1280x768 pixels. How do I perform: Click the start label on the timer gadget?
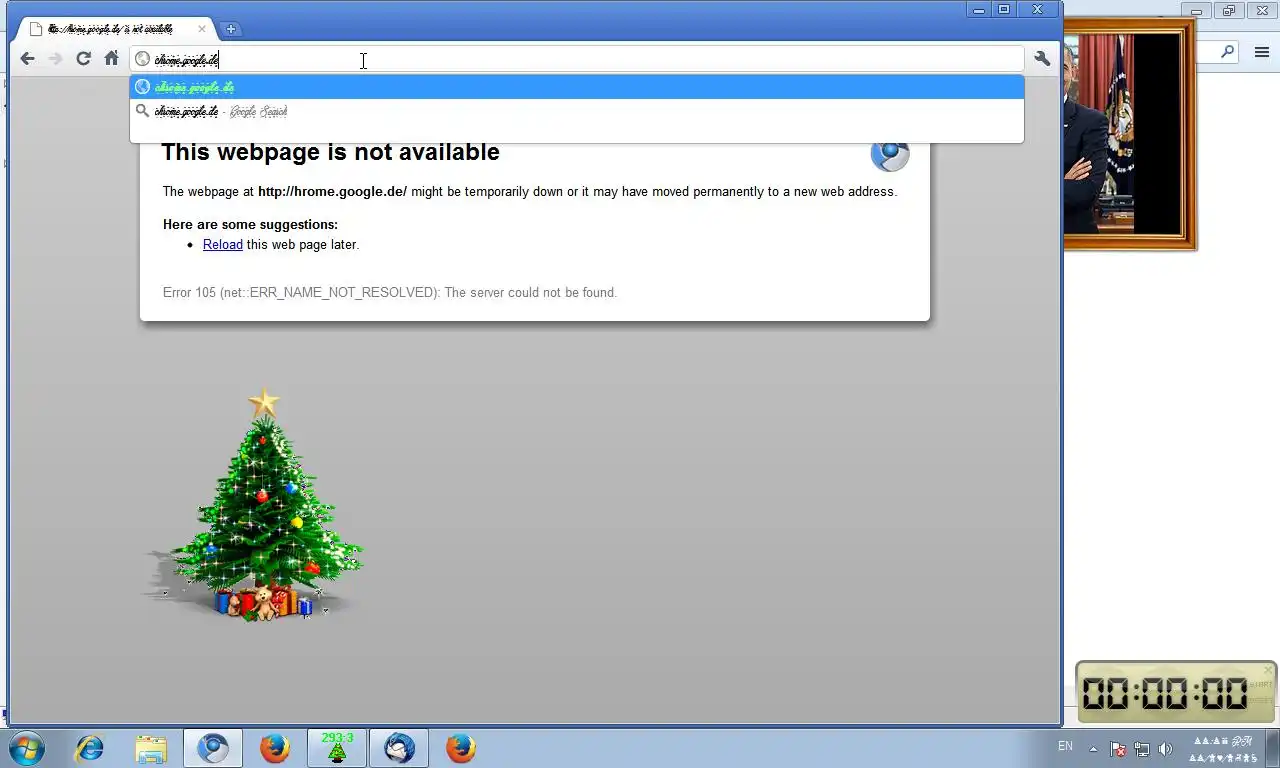[x=1261, y=684]
